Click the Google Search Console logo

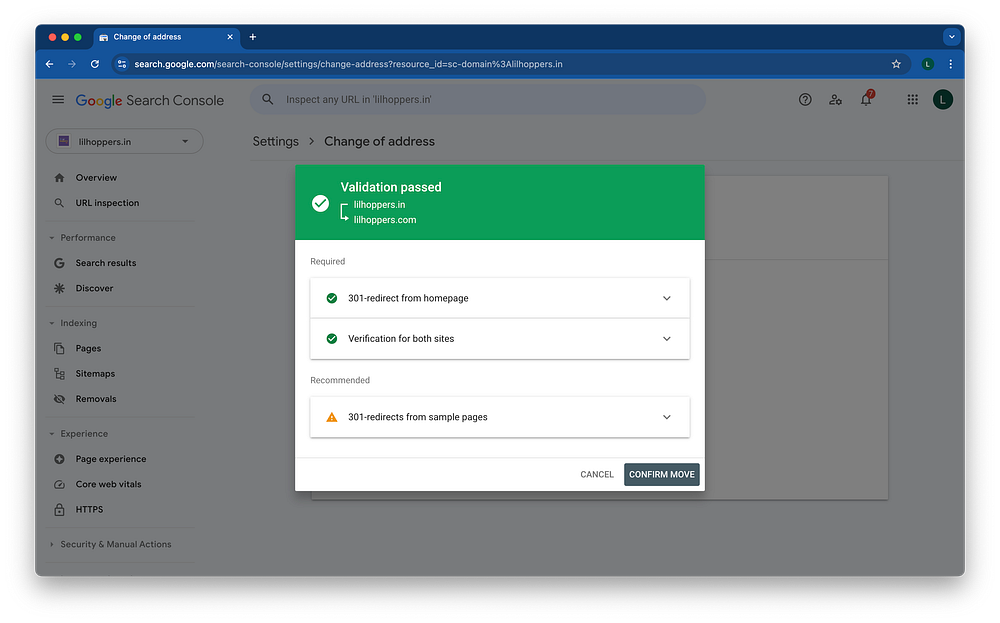(150, 100)
